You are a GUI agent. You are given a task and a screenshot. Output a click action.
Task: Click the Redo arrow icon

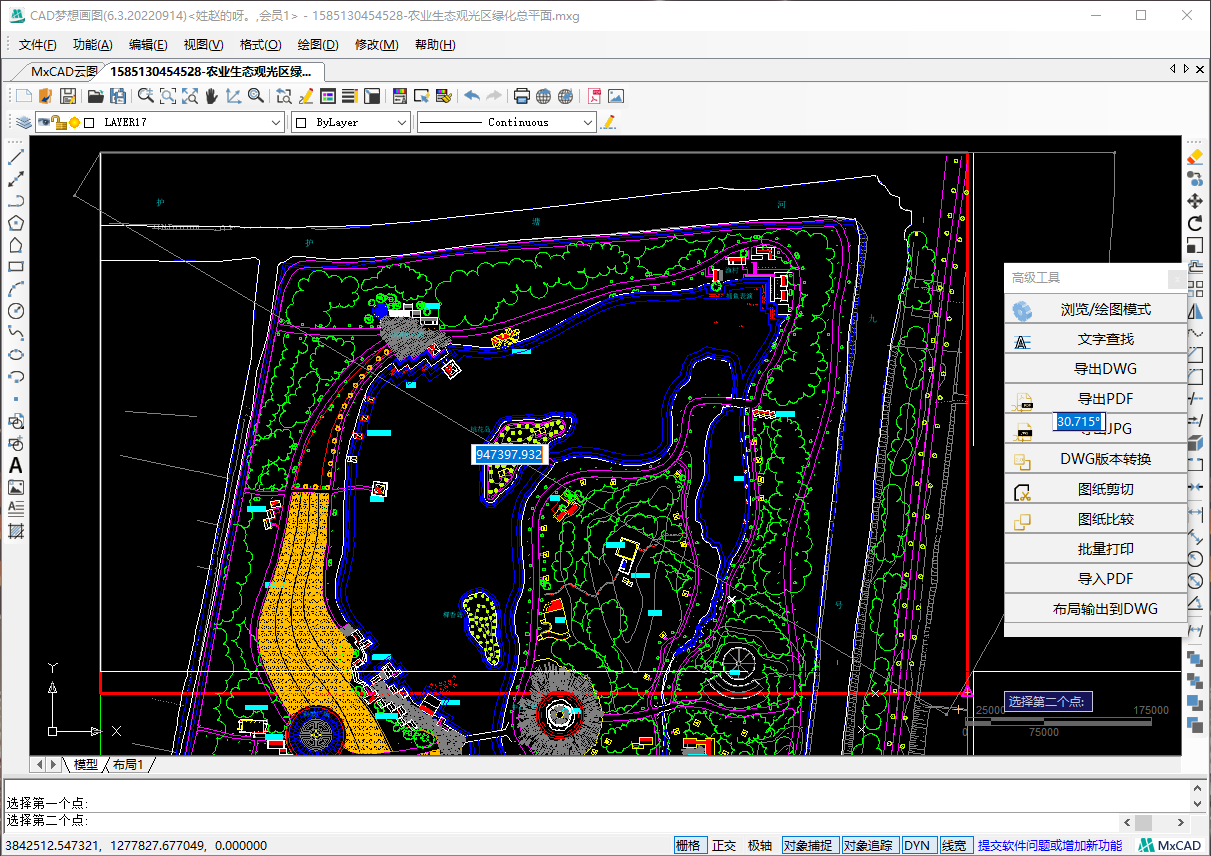click(x=494, y=96)
